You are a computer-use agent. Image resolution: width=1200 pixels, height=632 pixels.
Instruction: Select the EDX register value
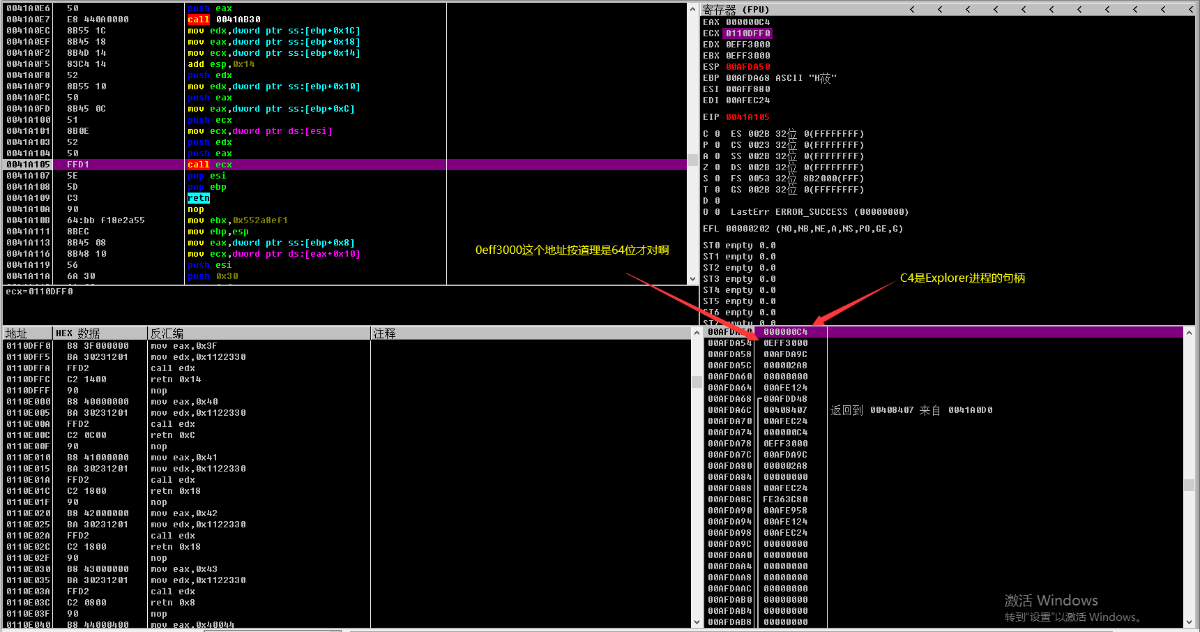(747, 44)
